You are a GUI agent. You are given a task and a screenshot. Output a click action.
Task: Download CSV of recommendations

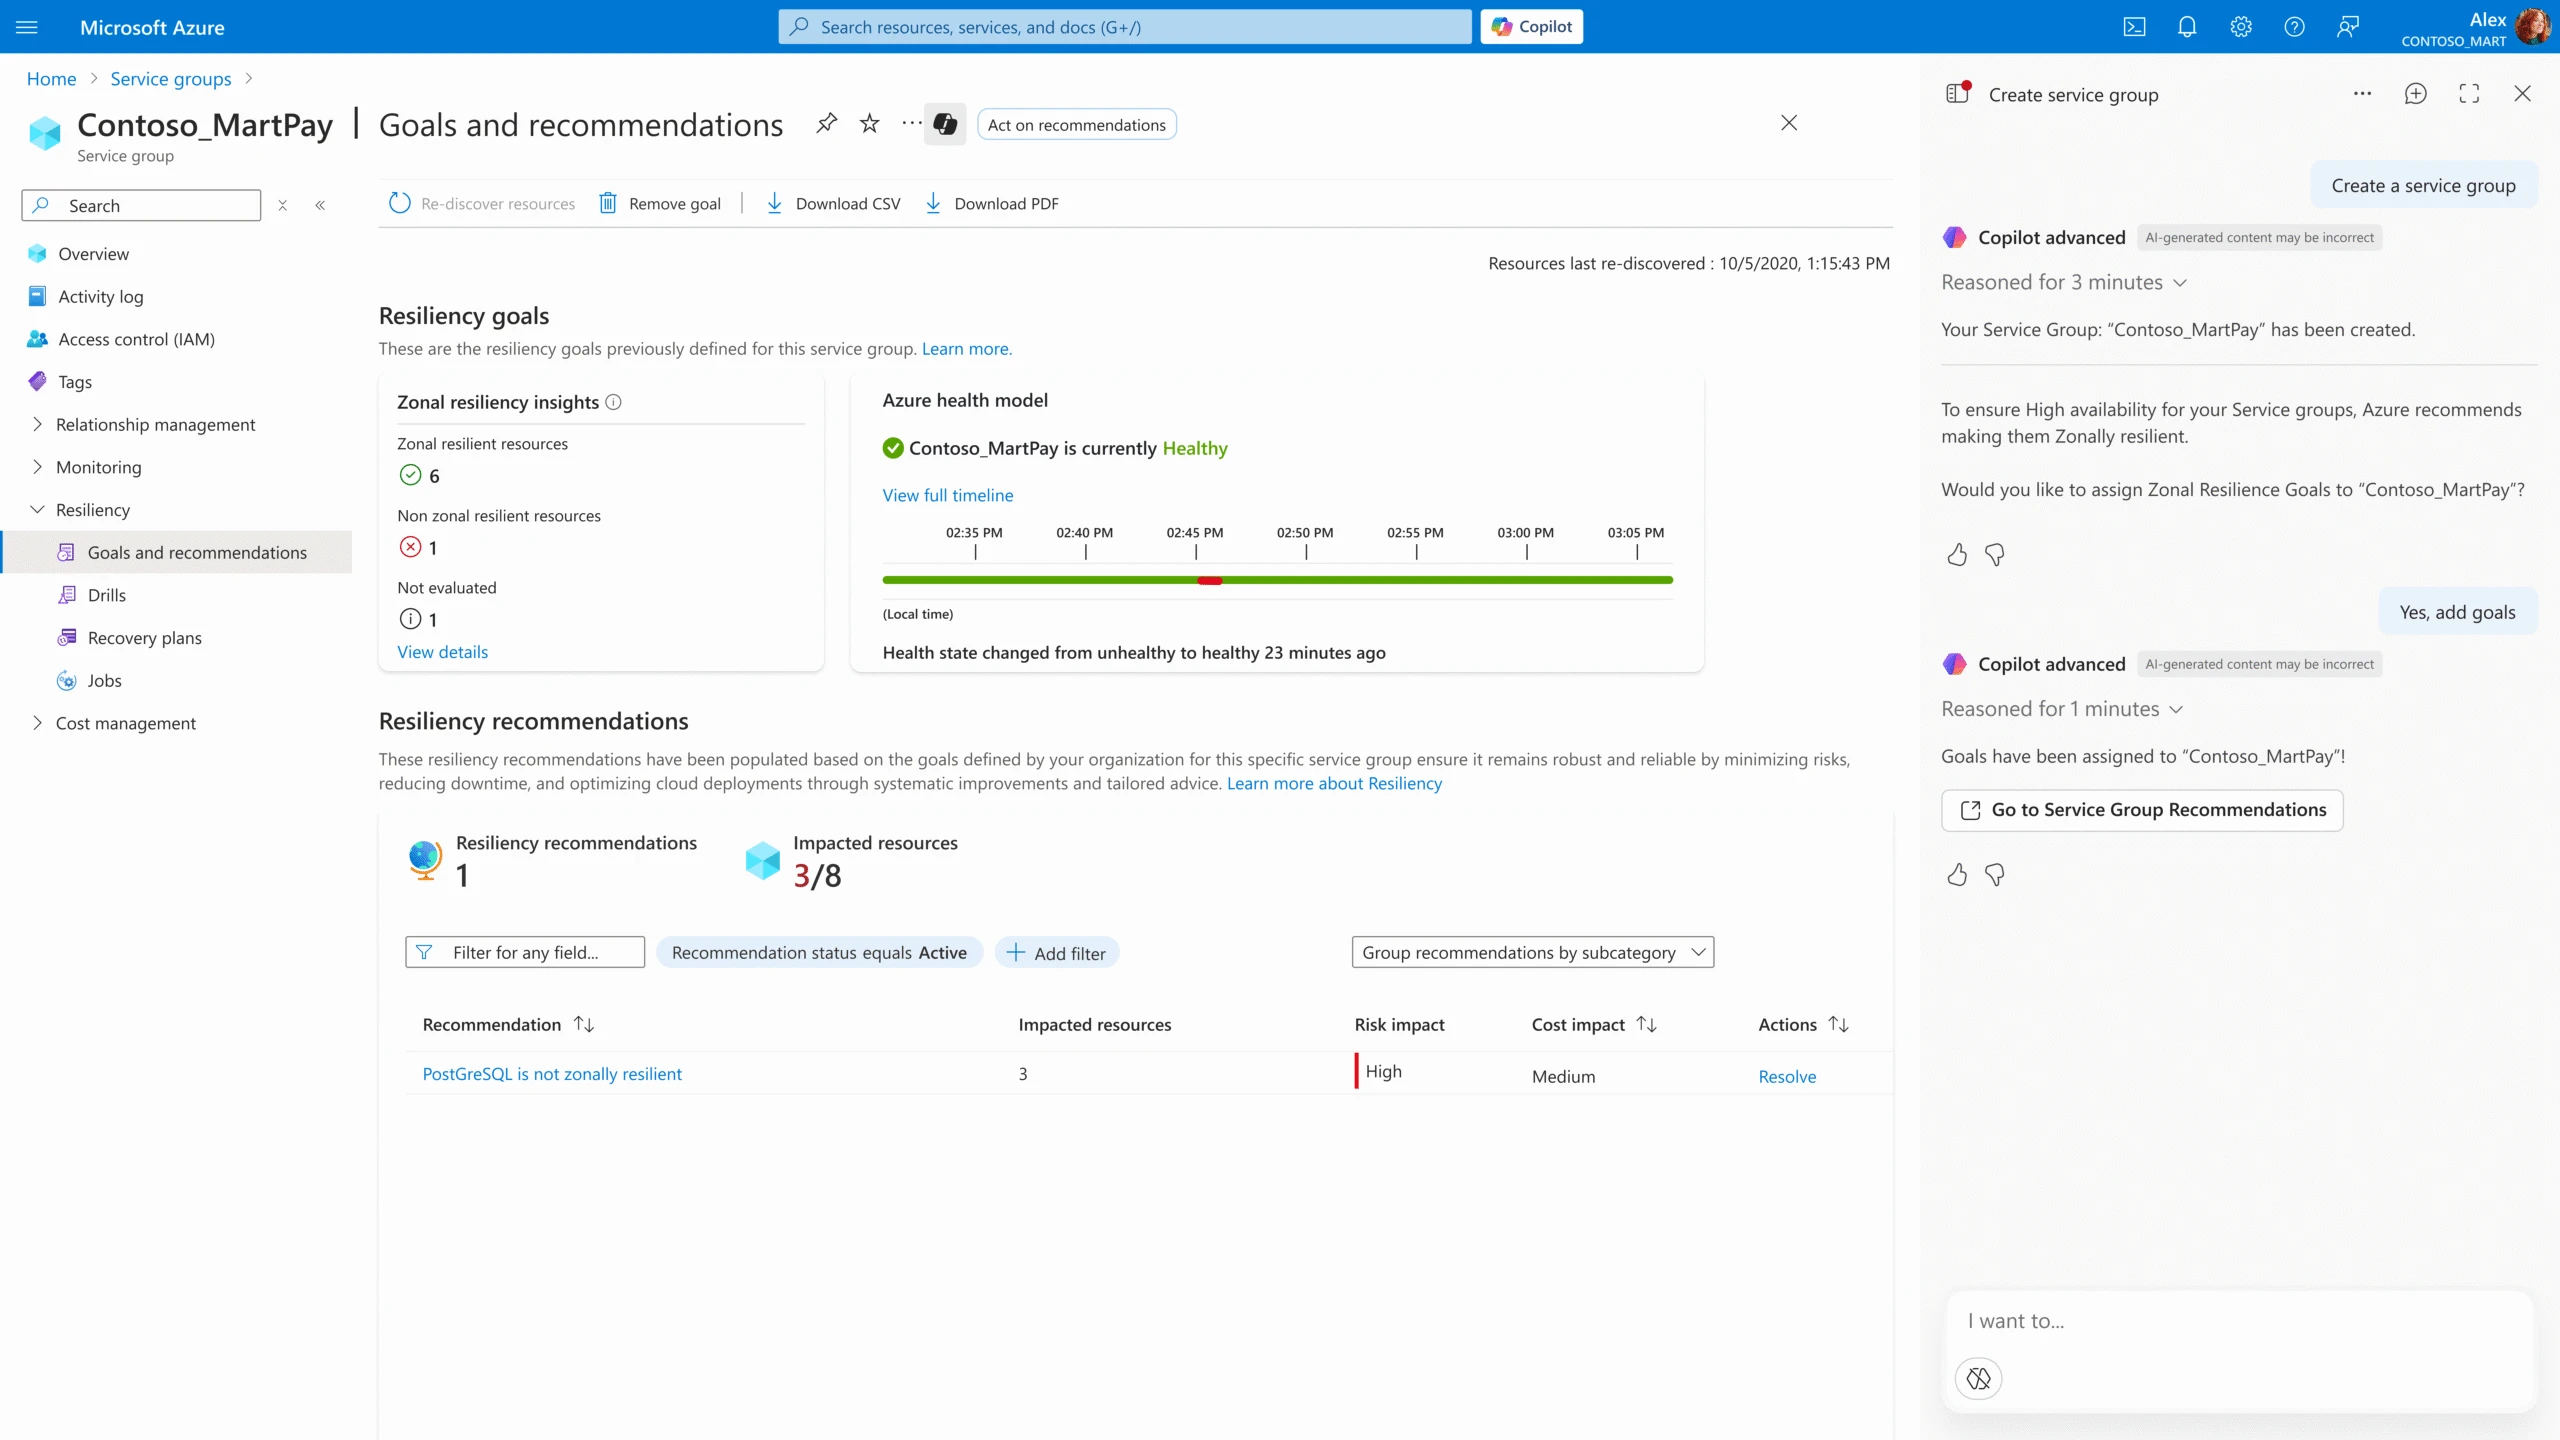tap(833, 203)
